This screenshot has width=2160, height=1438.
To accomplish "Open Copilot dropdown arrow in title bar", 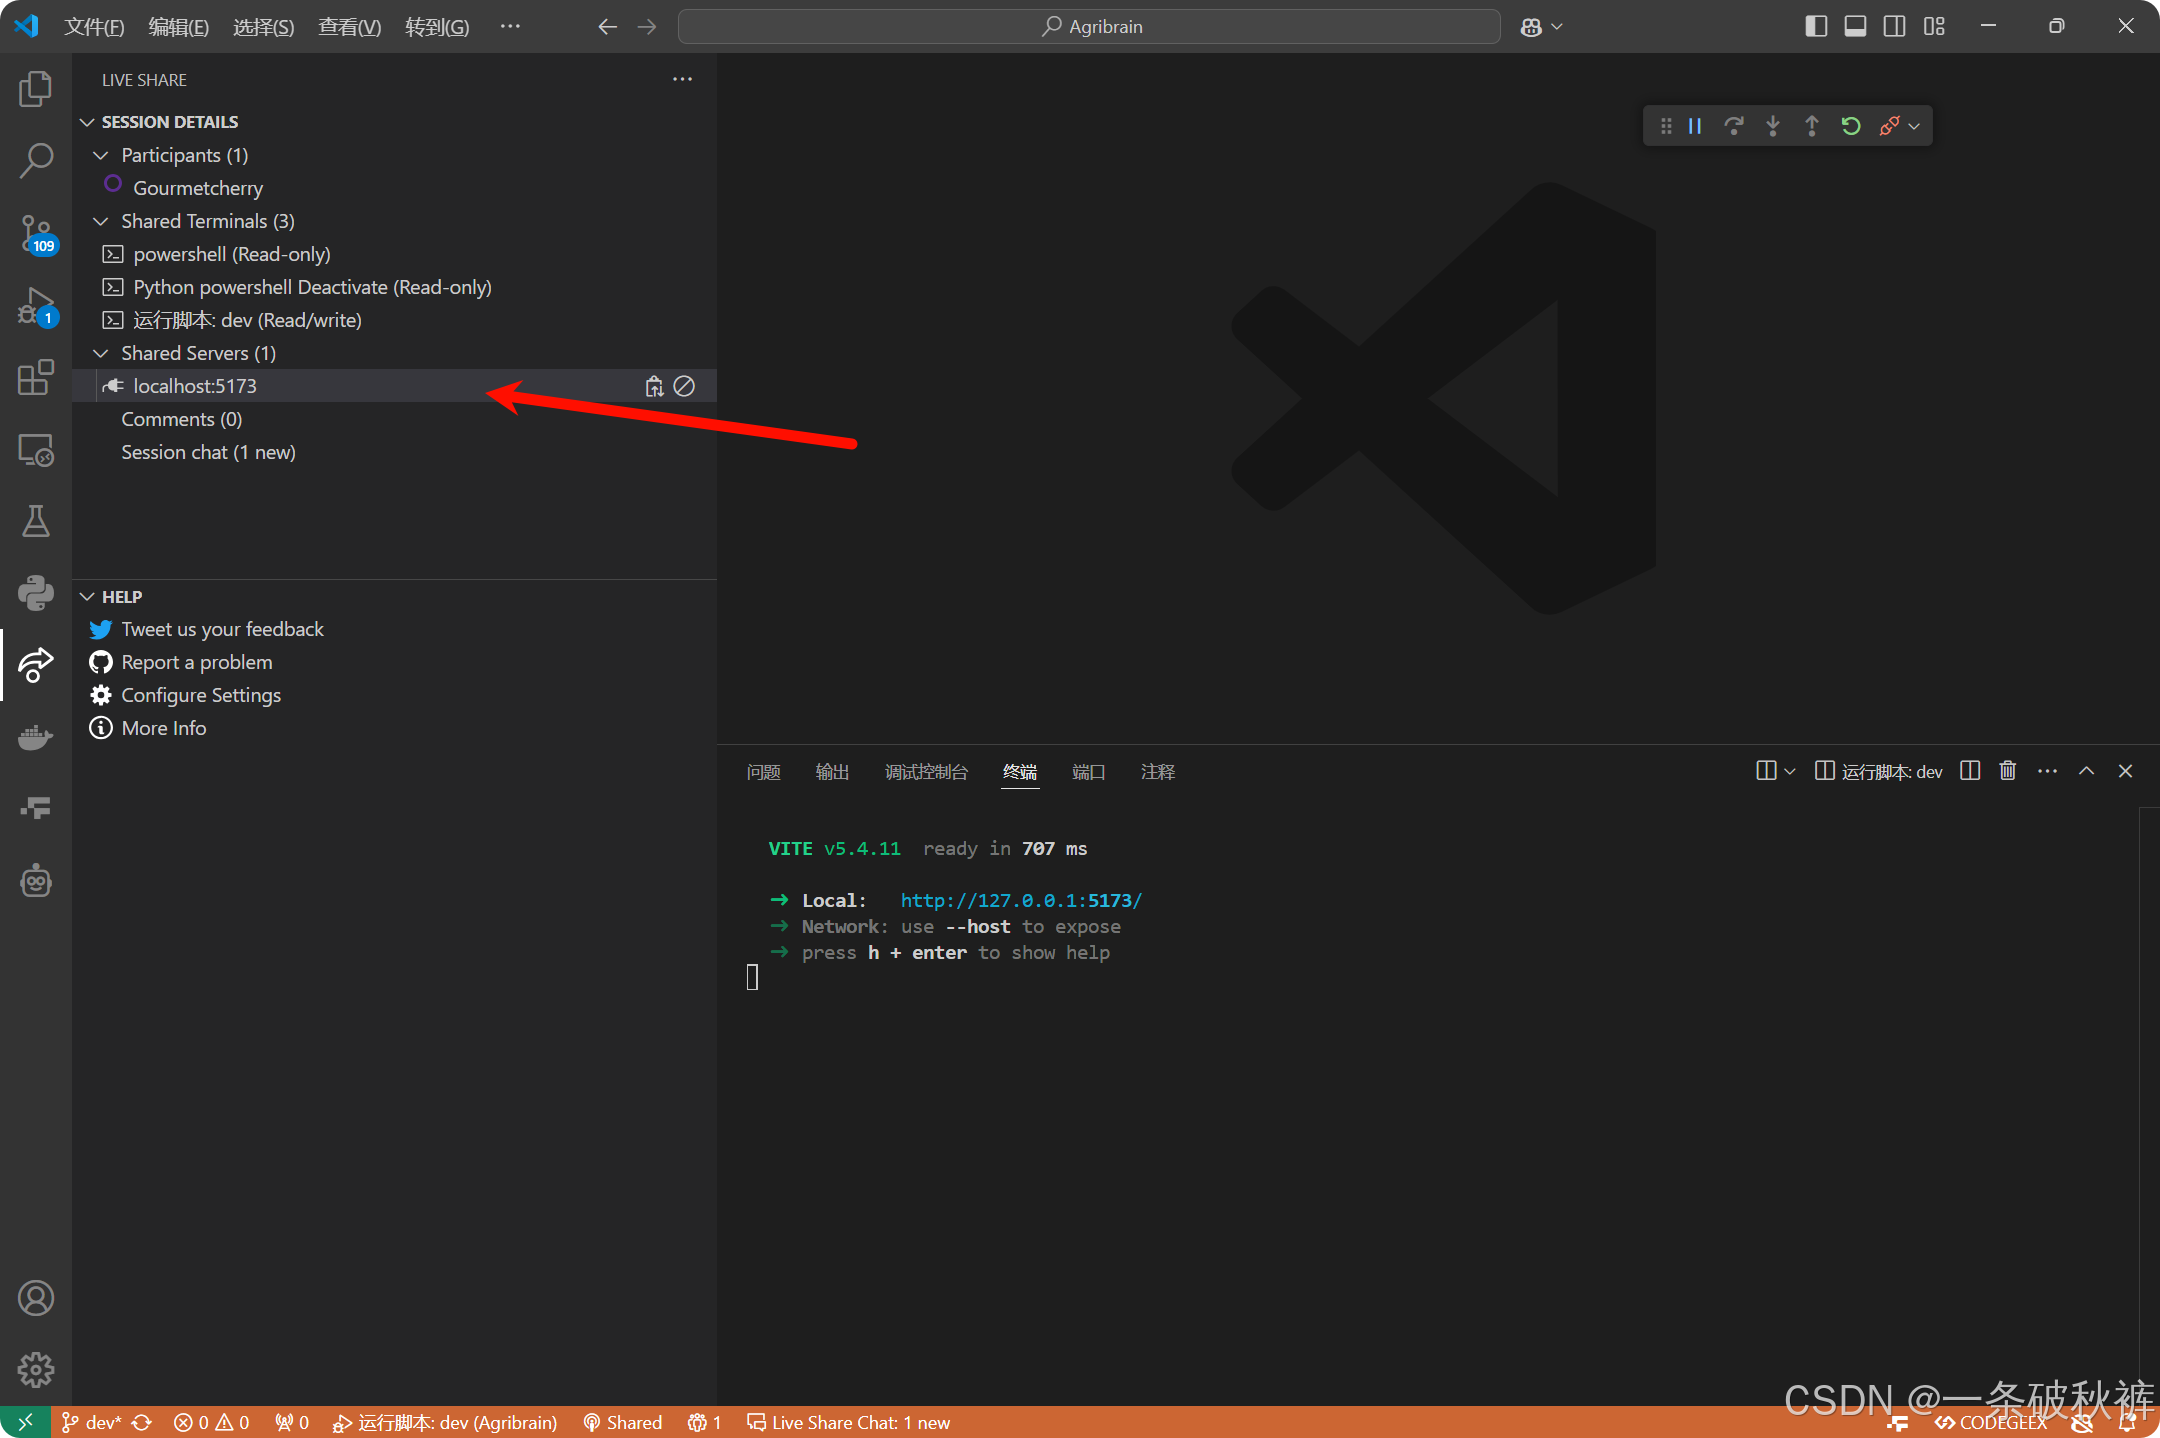I will click(x=1557, y=27).
